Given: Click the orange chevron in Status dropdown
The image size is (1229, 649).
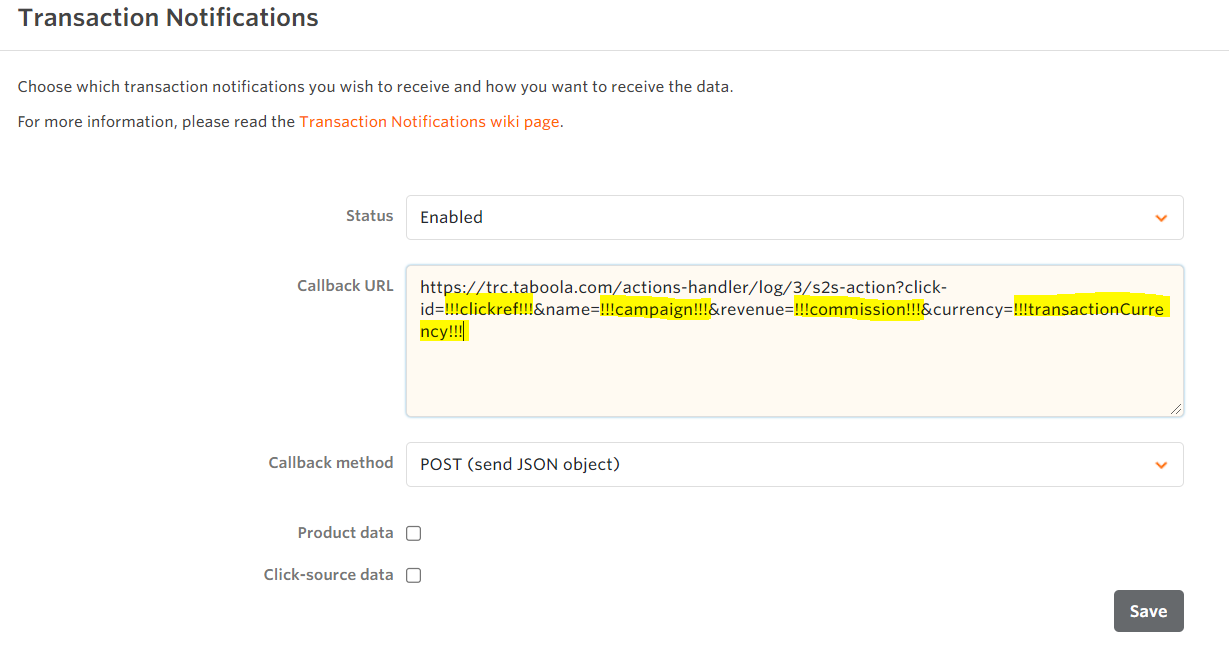Looking at the screenshot, I should (x=1161, y=218).
